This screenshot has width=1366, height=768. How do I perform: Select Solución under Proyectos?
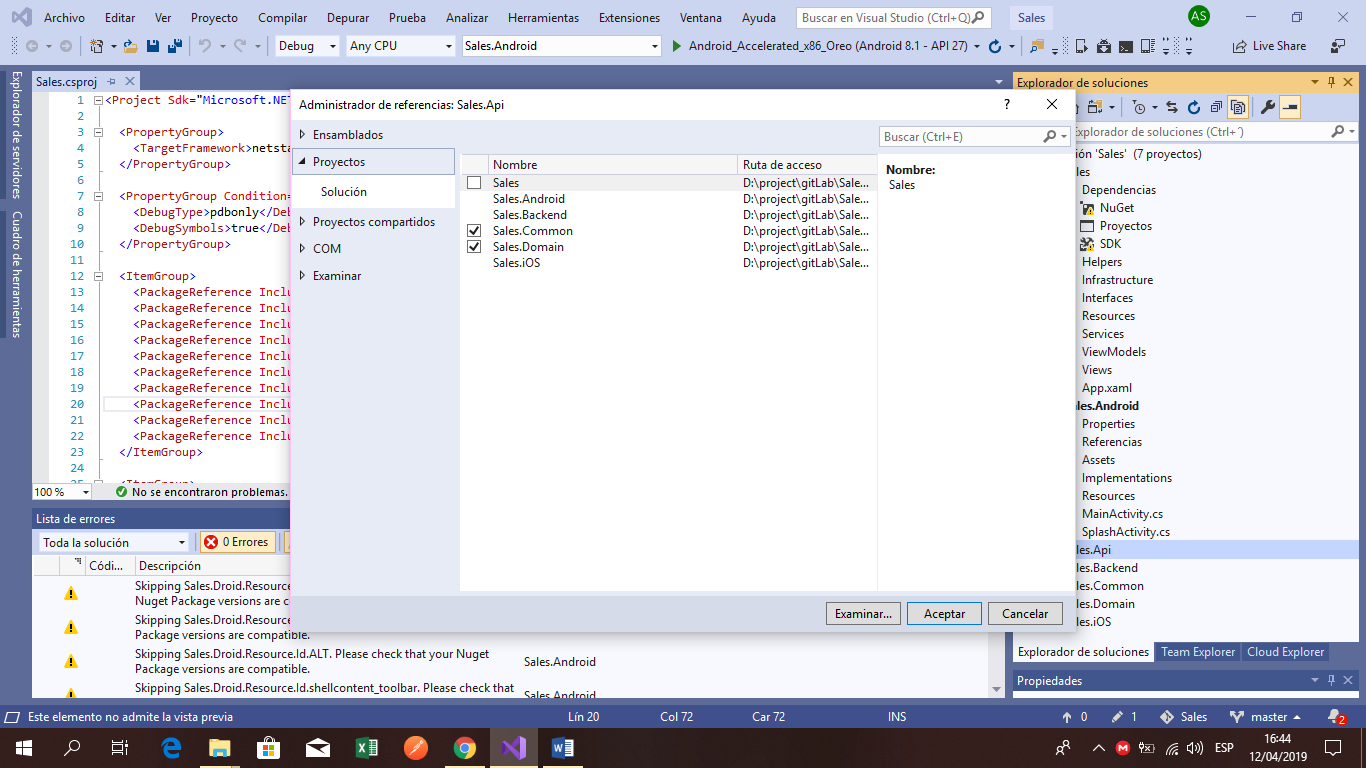(x=344, y=192)
